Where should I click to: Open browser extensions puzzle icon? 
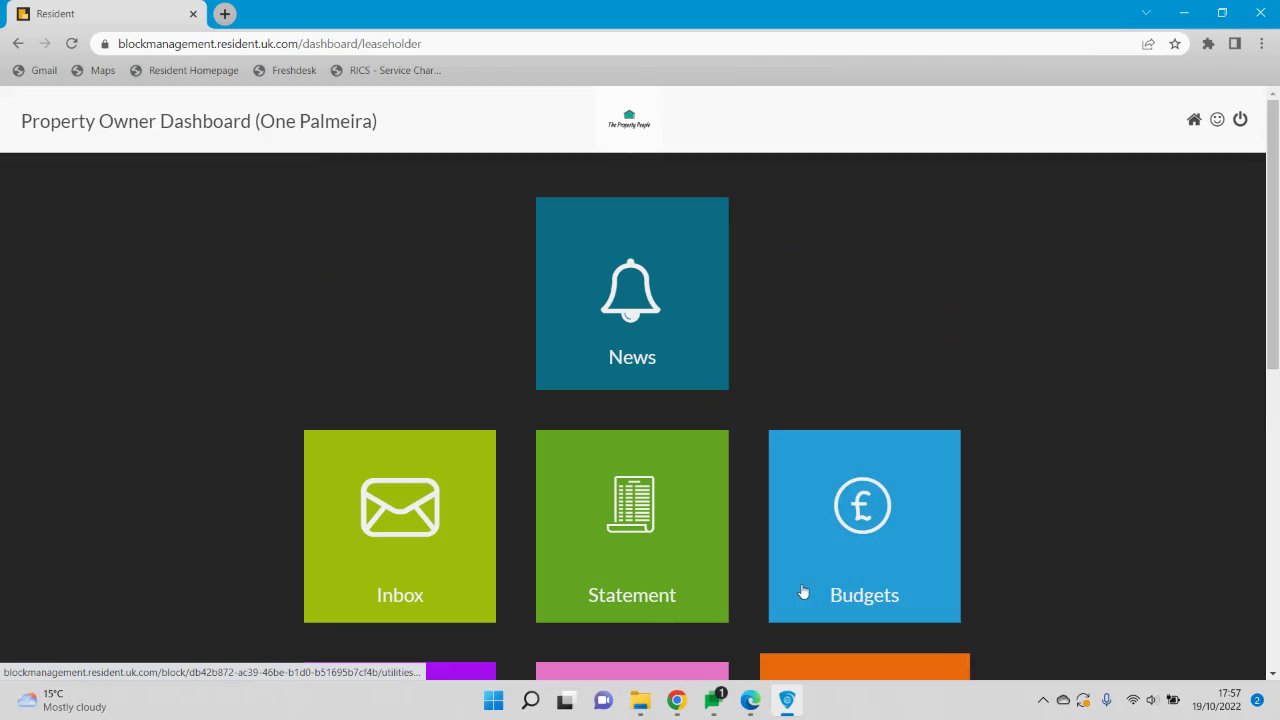point(1208,44)
